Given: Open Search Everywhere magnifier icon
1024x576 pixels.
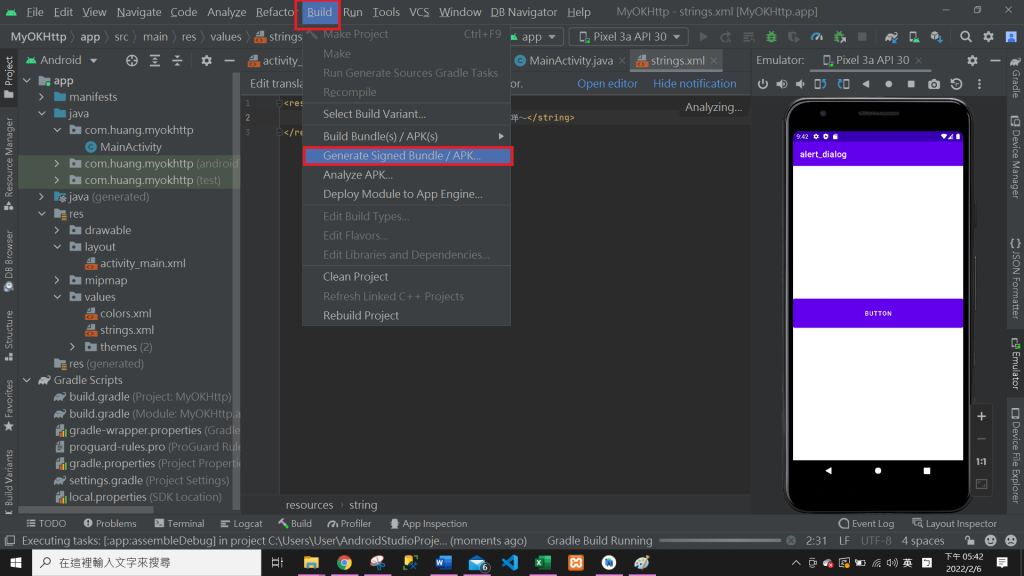Looking at the screenshot, I should [x=965, y=37].
